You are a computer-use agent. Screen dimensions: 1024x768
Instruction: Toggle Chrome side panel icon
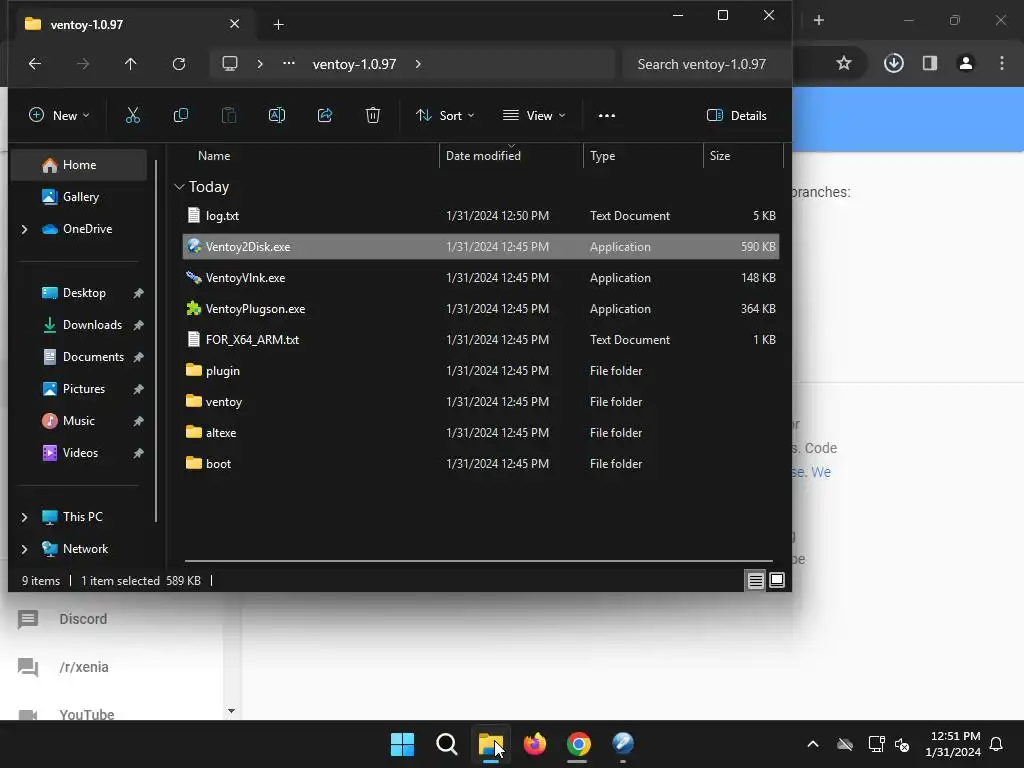[930, 63]
